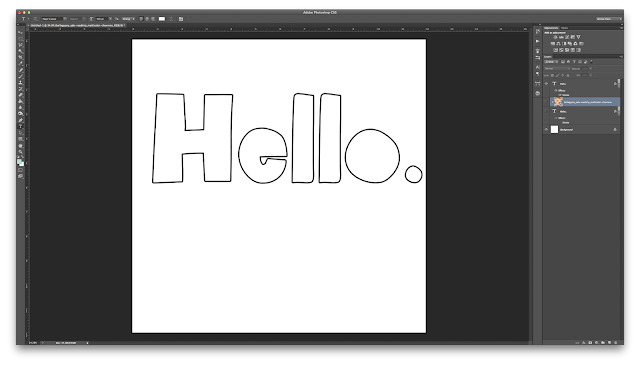Screen dimensions: 640x366
Task: Select the Layers panel tab
Action: (548, 57)
